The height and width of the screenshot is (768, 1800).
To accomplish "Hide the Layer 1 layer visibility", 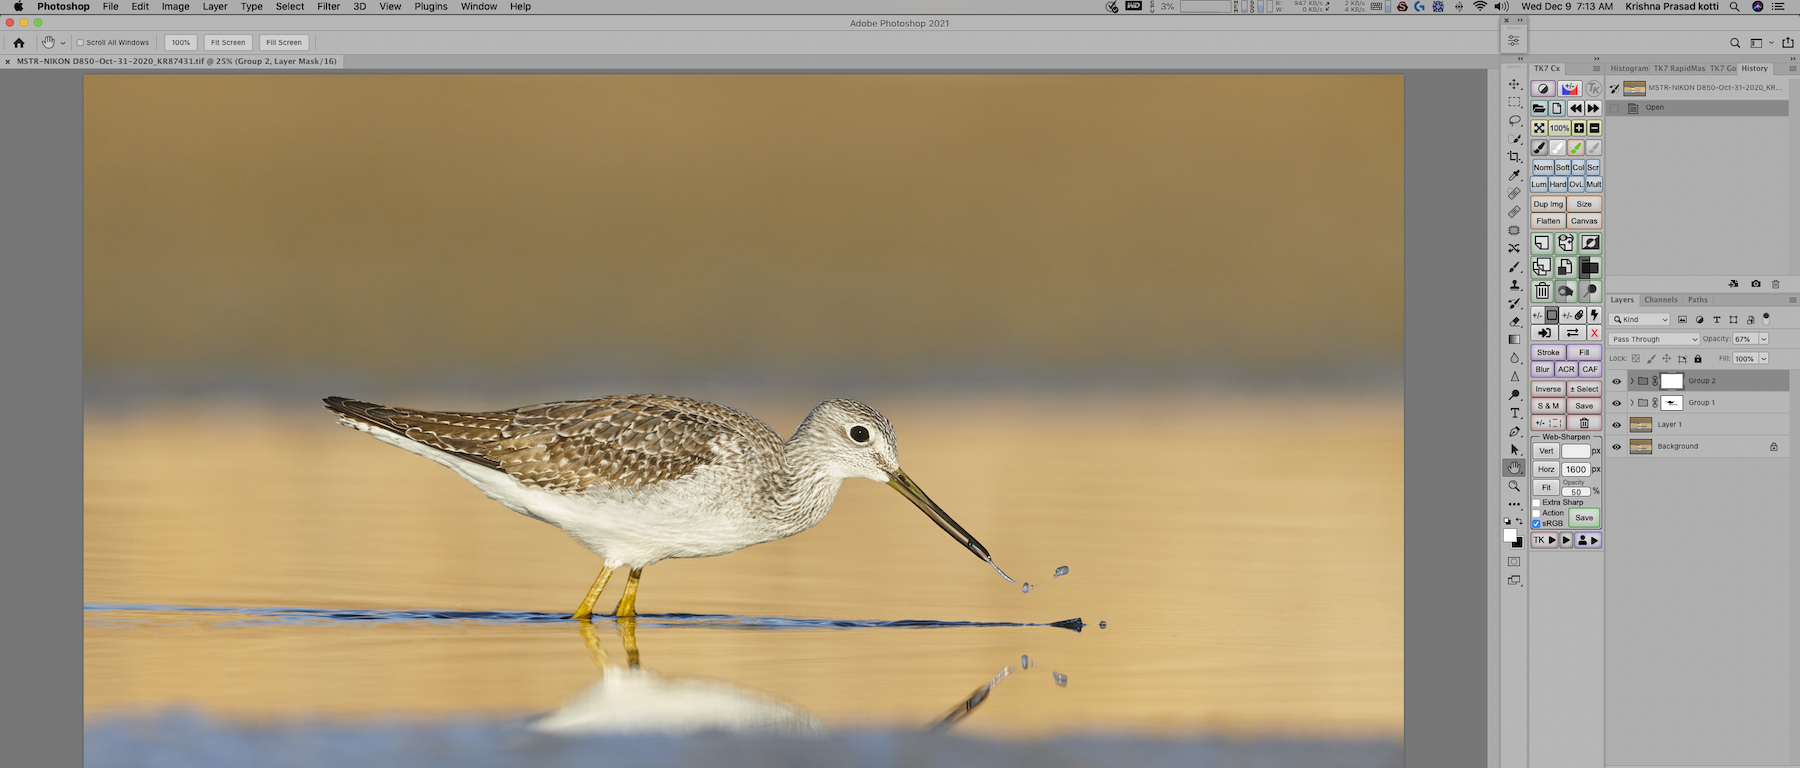I will click(1616, 425).
